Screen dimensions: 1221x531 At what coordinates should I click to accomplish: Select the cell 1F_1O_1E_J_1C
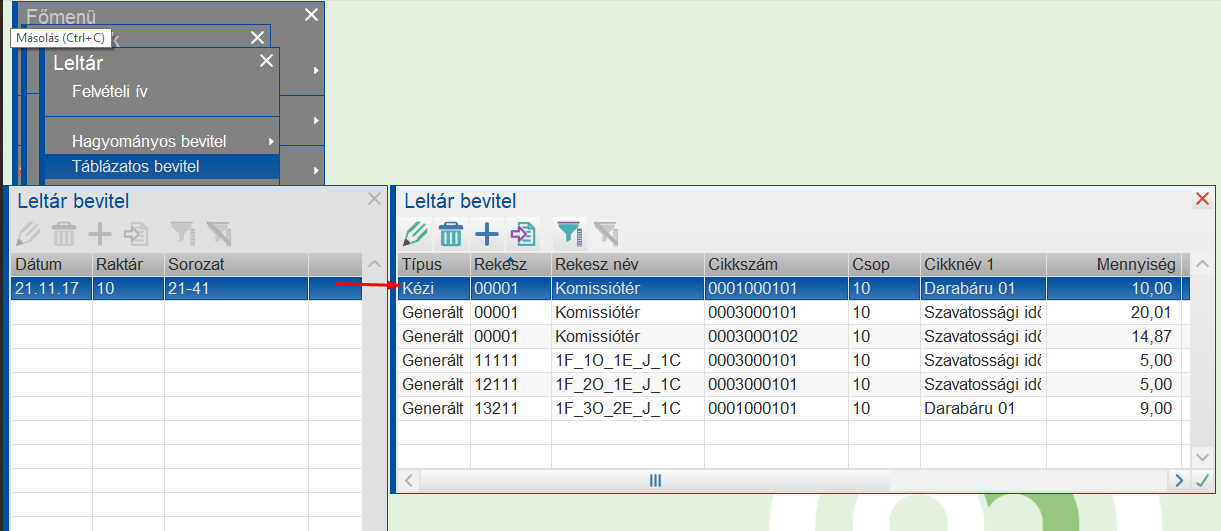pyautogui.click(x=628, y=360)
